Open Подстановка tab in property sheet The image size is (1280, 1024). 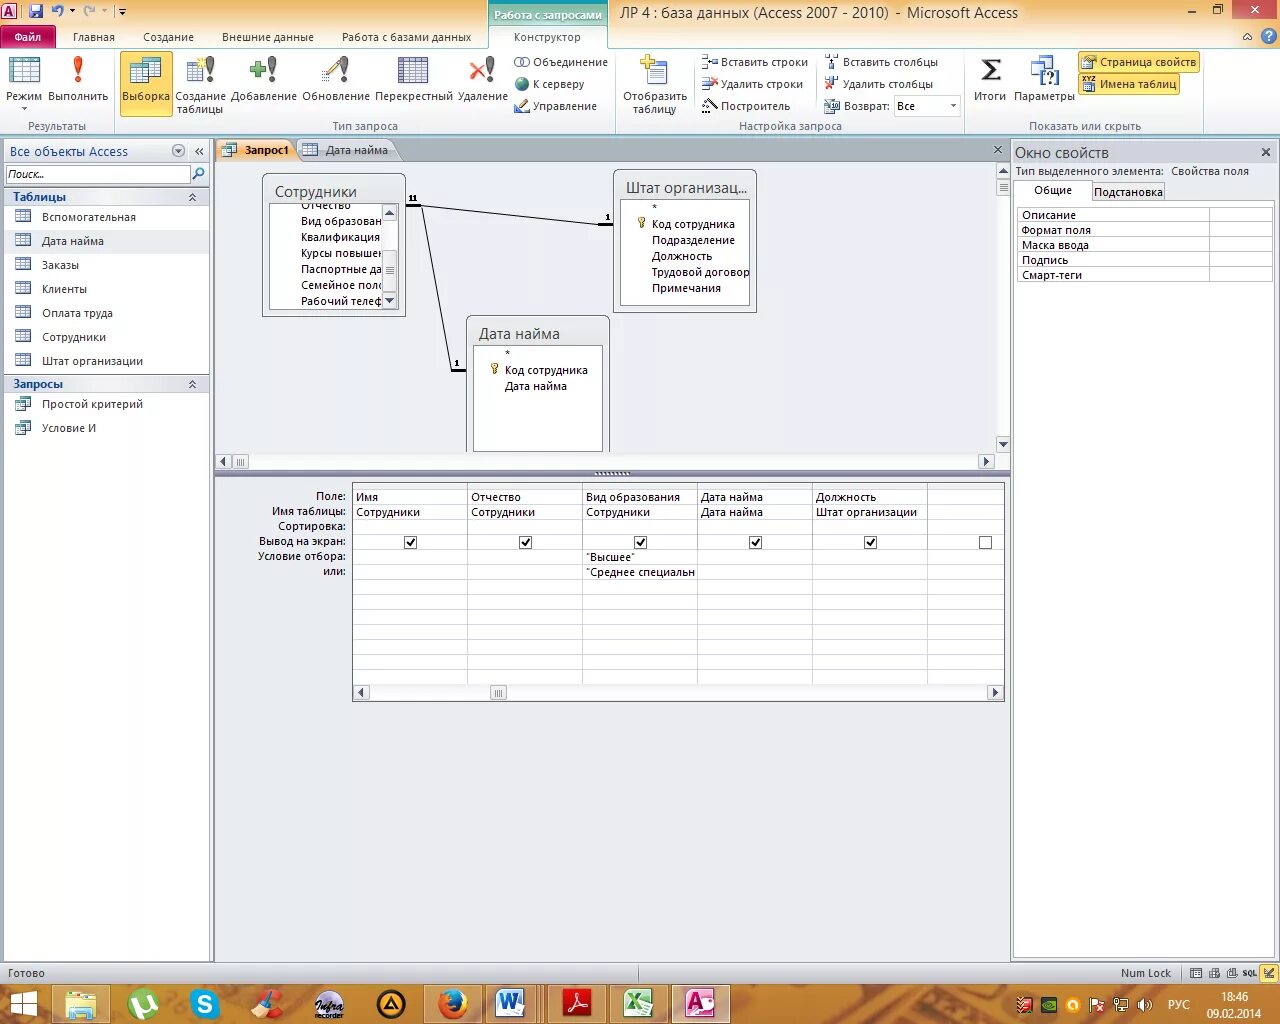click(1128, 192)
